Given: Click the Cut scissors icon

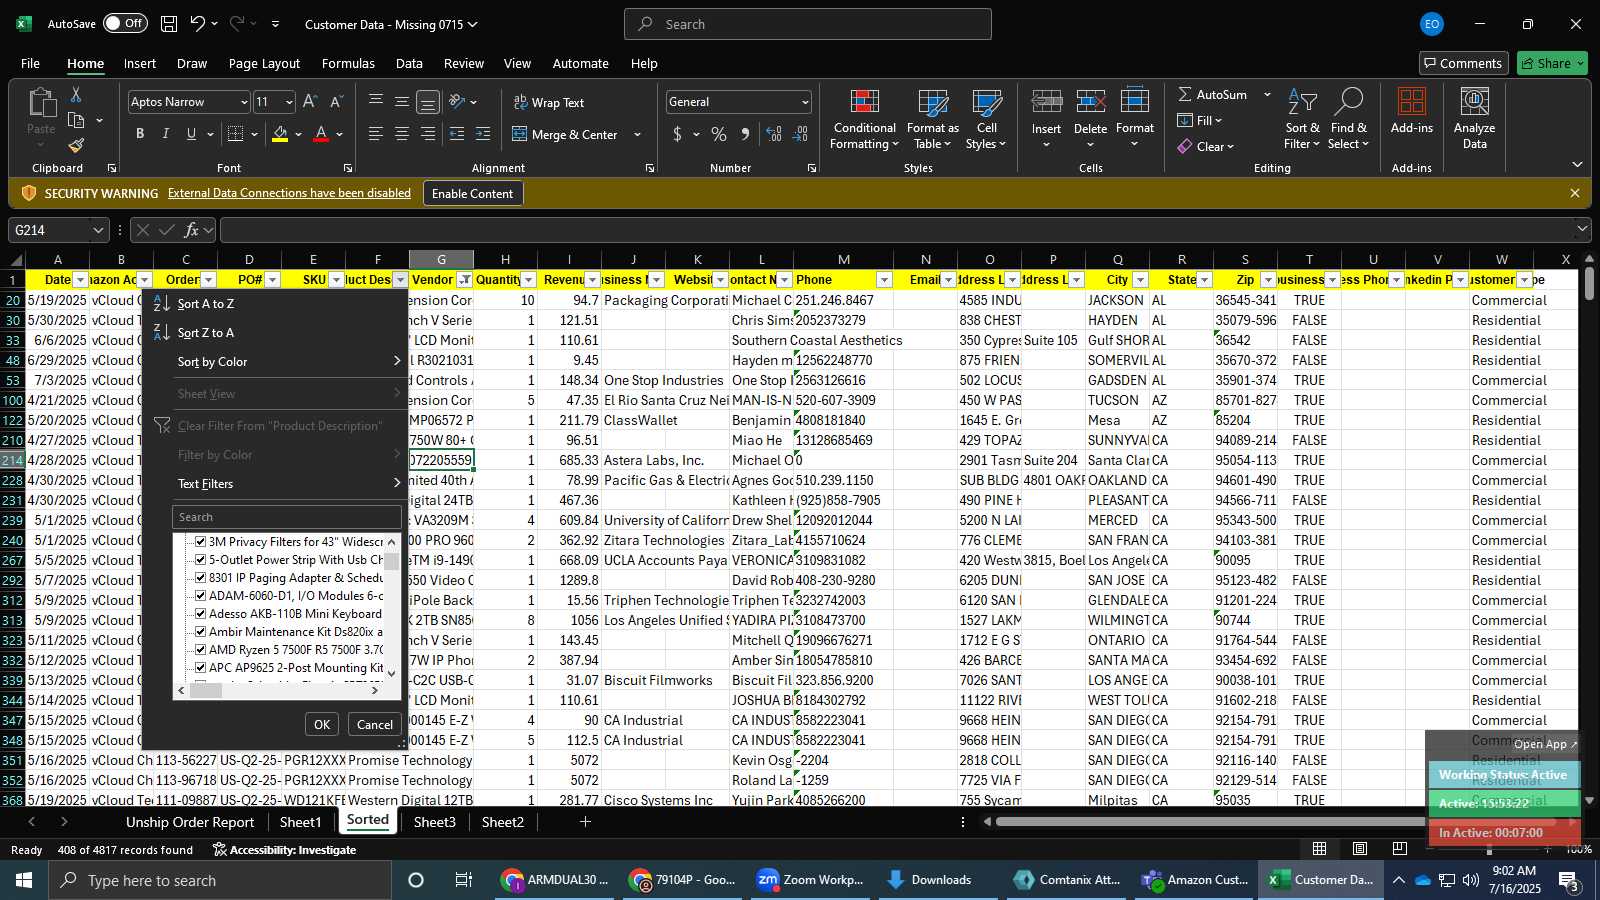Looking at the screenshot, I should (76, 95).
